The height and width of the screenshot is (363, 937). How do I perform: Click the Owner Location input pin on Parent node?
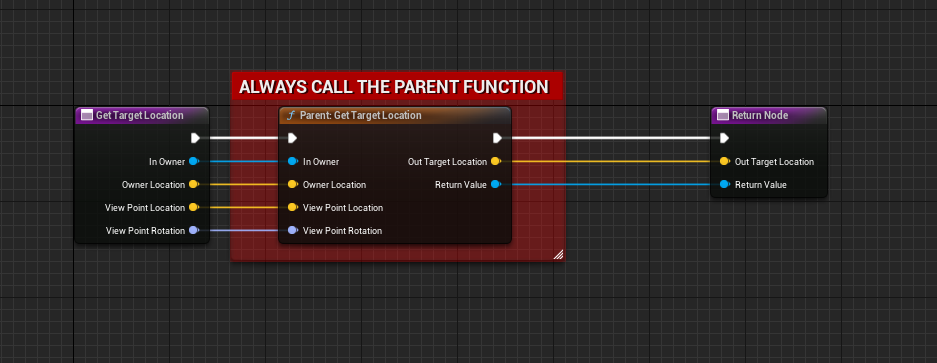(x=292, y=184)
